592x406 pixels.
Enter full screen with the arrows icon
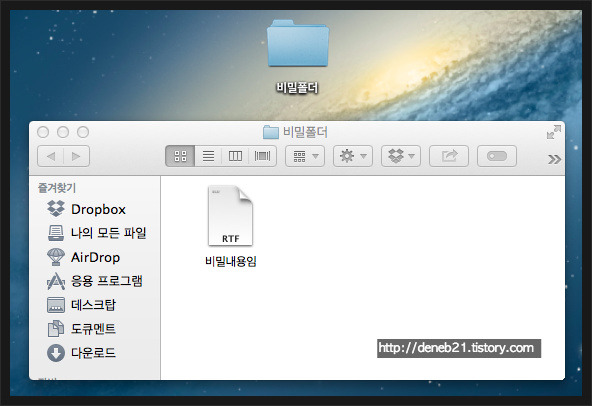click(553, 132)
